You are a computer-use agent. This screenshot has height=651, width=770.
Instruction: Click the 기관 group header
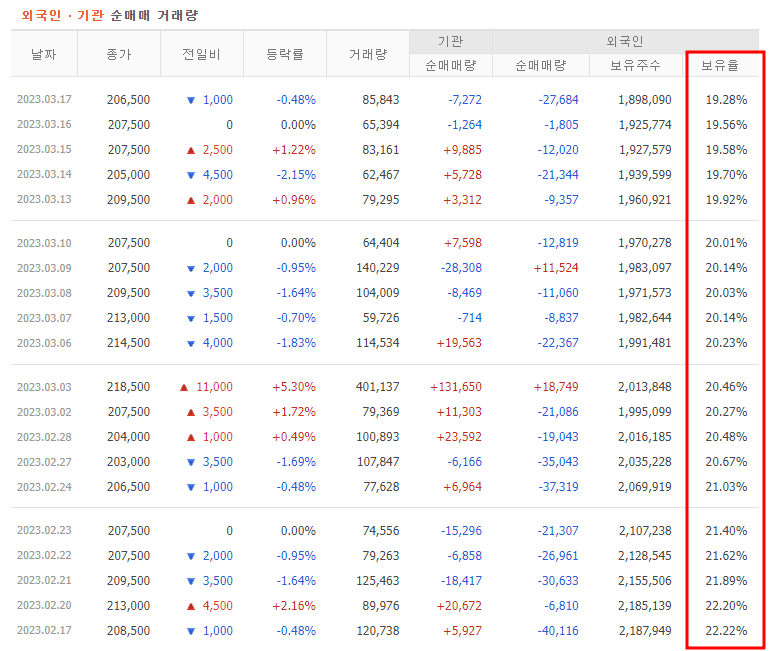pos(451,41)
